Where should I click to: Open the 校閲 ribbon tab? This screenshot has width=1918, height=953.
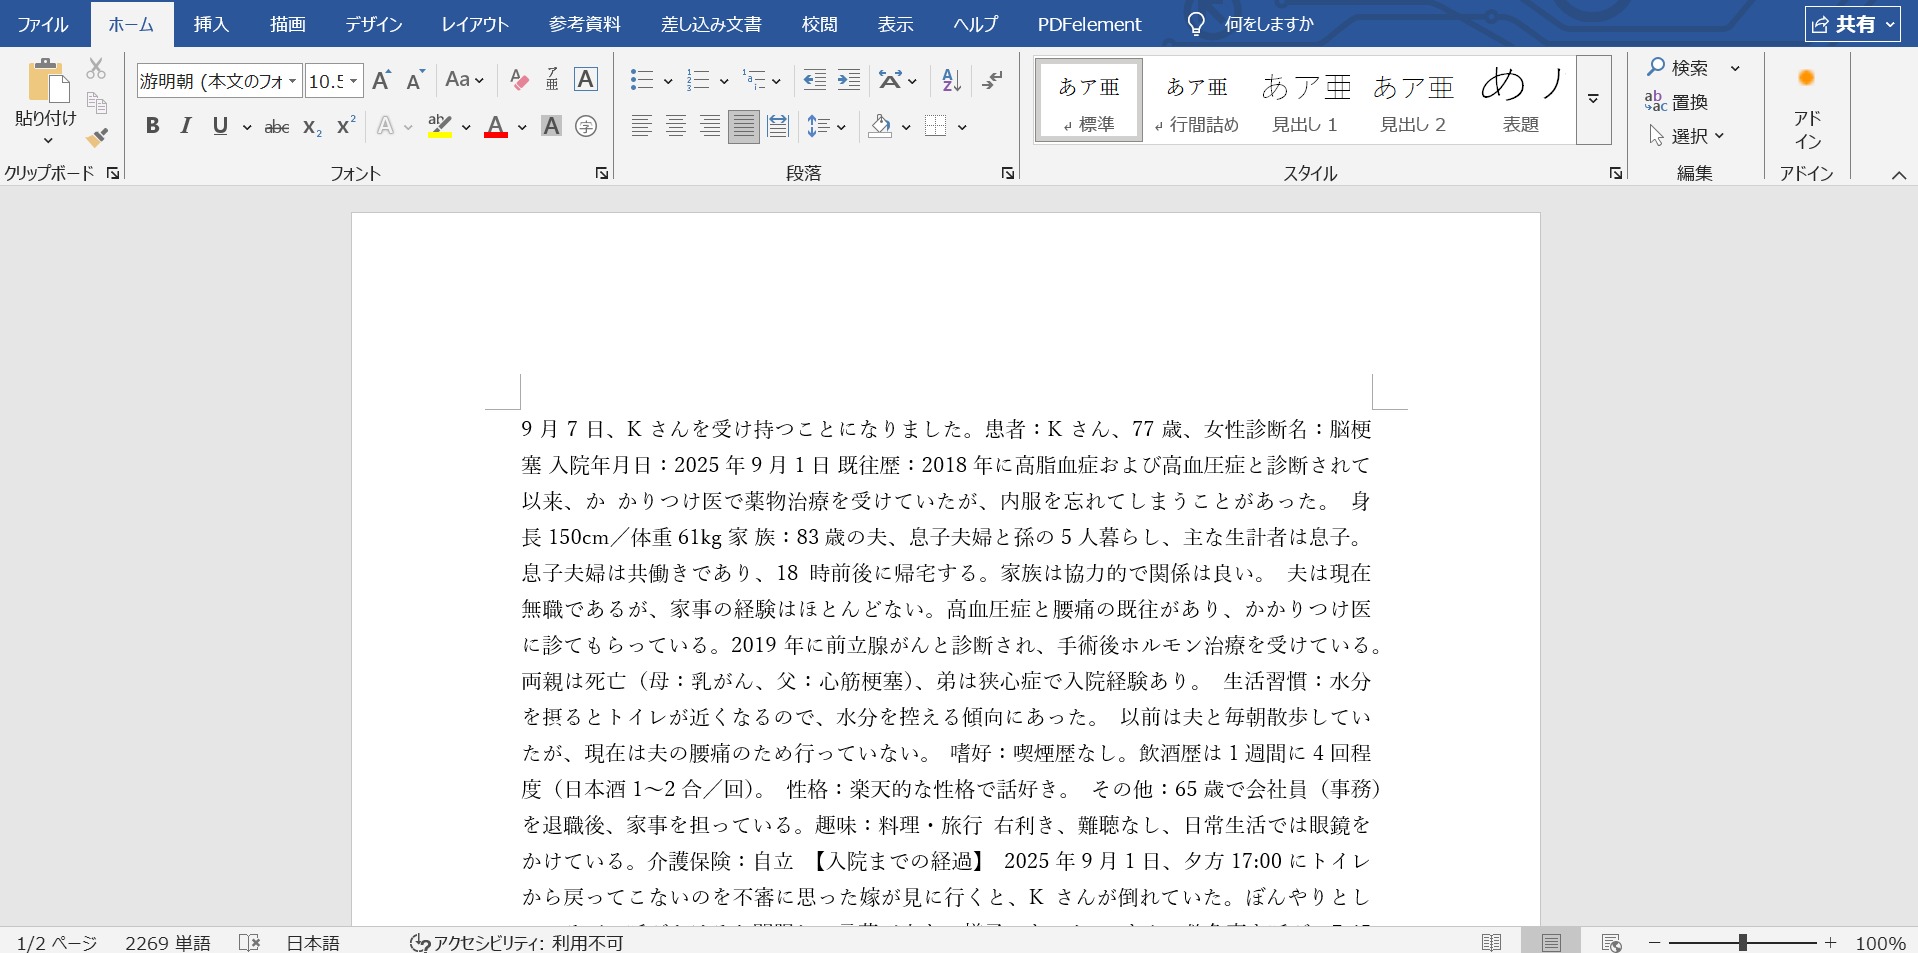tap(819, 24)
